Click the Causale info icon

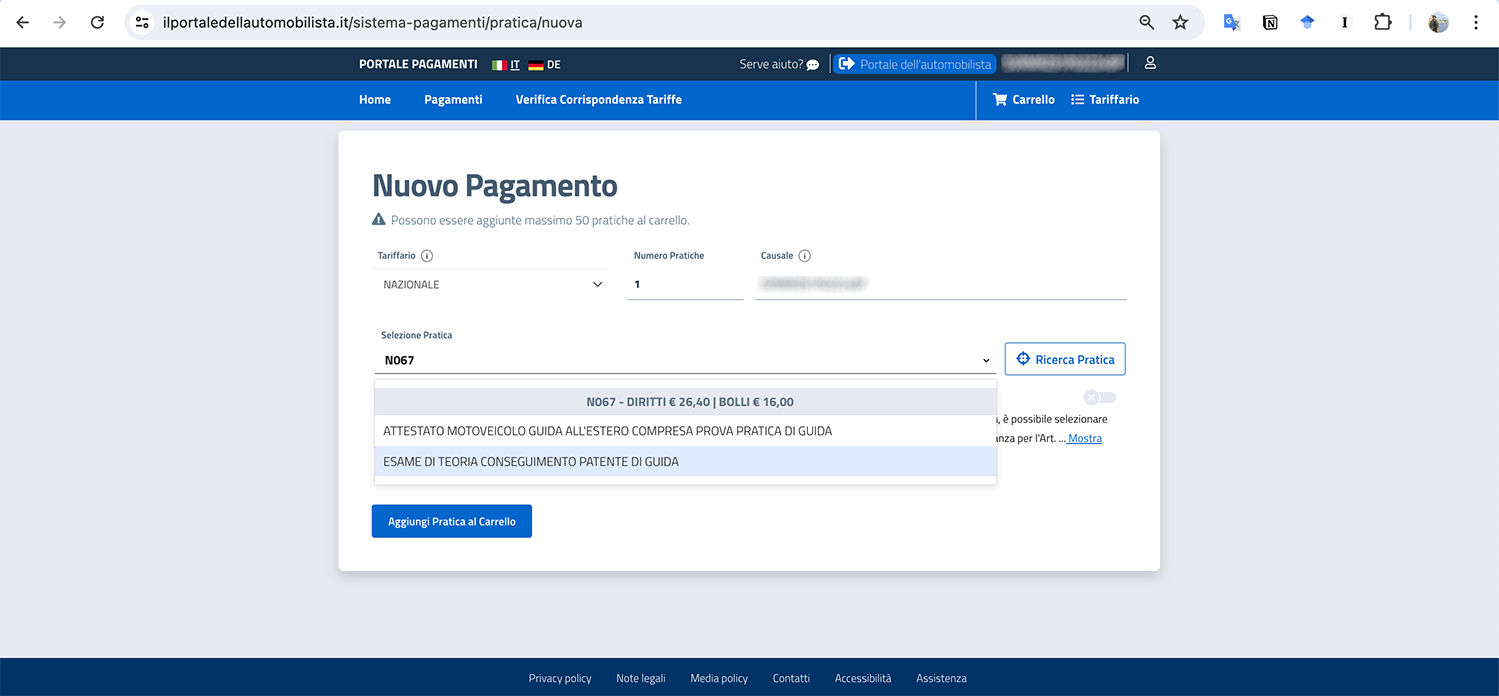tap(804, 256)
